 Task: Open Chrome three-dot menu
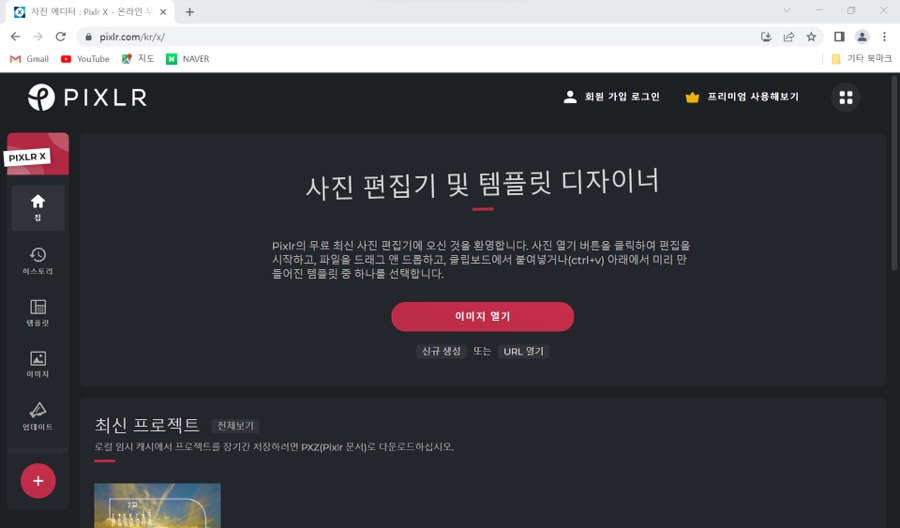tap(884, 37)
